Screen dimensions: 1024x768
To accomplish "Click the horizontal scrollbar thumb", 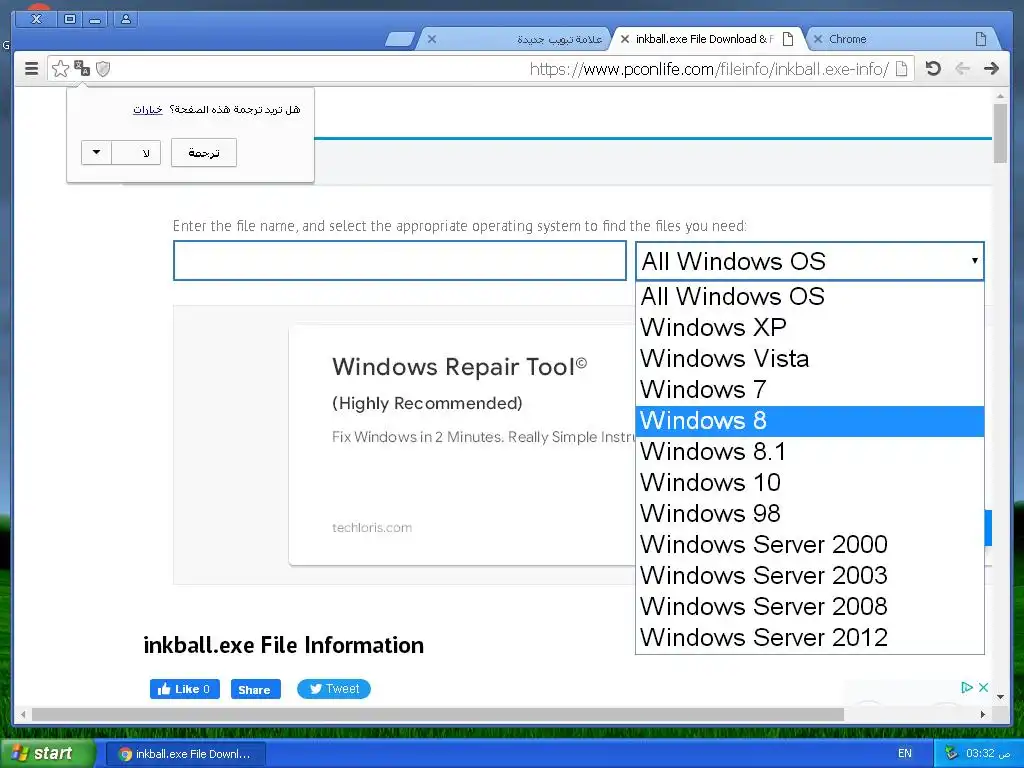I will (438, 714).
